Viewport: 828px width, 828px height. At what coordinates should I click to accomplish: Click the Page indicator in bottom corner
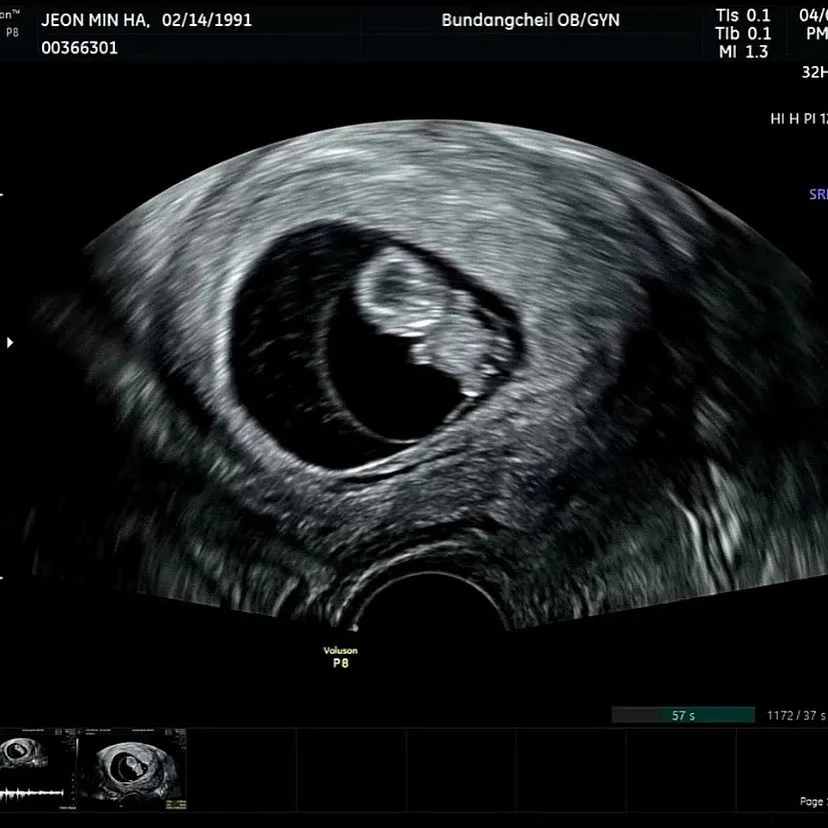(813, 801)
